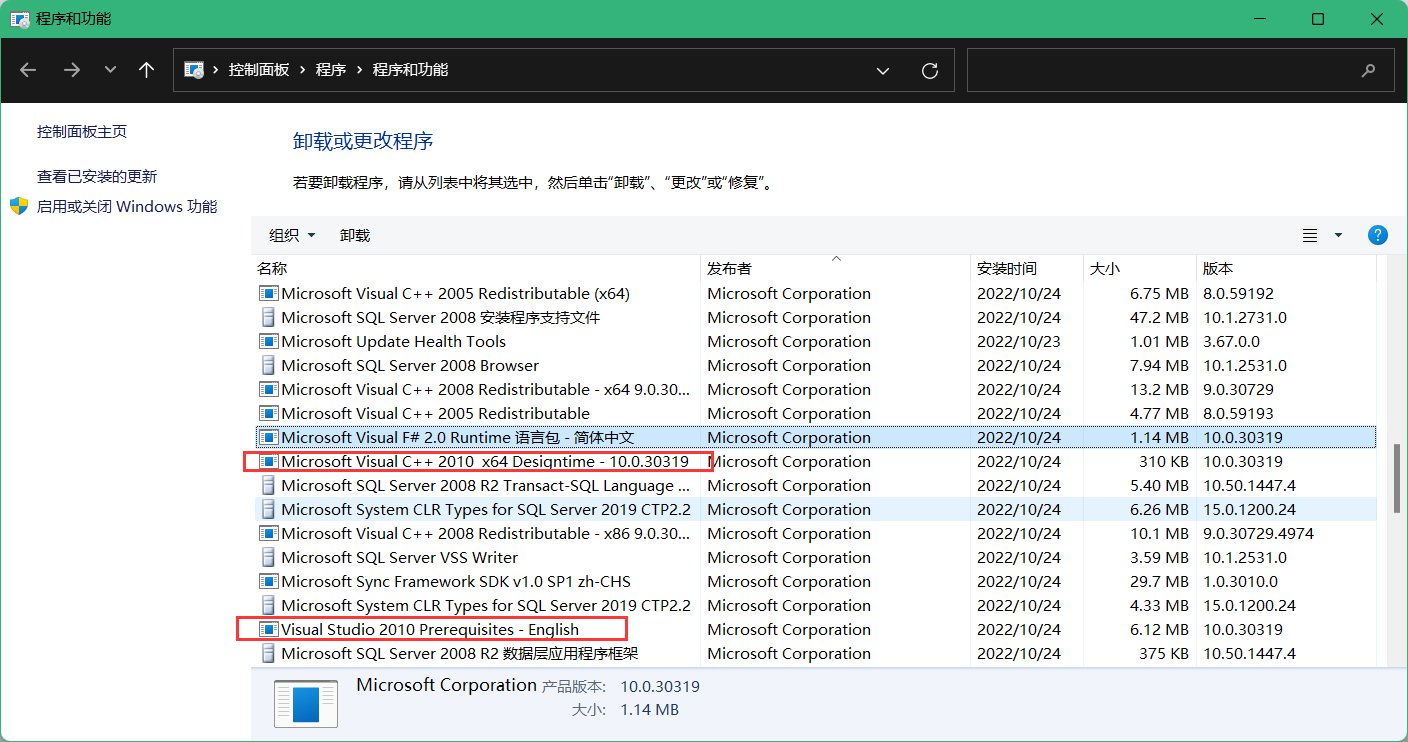Image resolution: width=1408 pixels, height=742 pixels.
Task: Refresh the program list in address bar
Action: (930, 70)
